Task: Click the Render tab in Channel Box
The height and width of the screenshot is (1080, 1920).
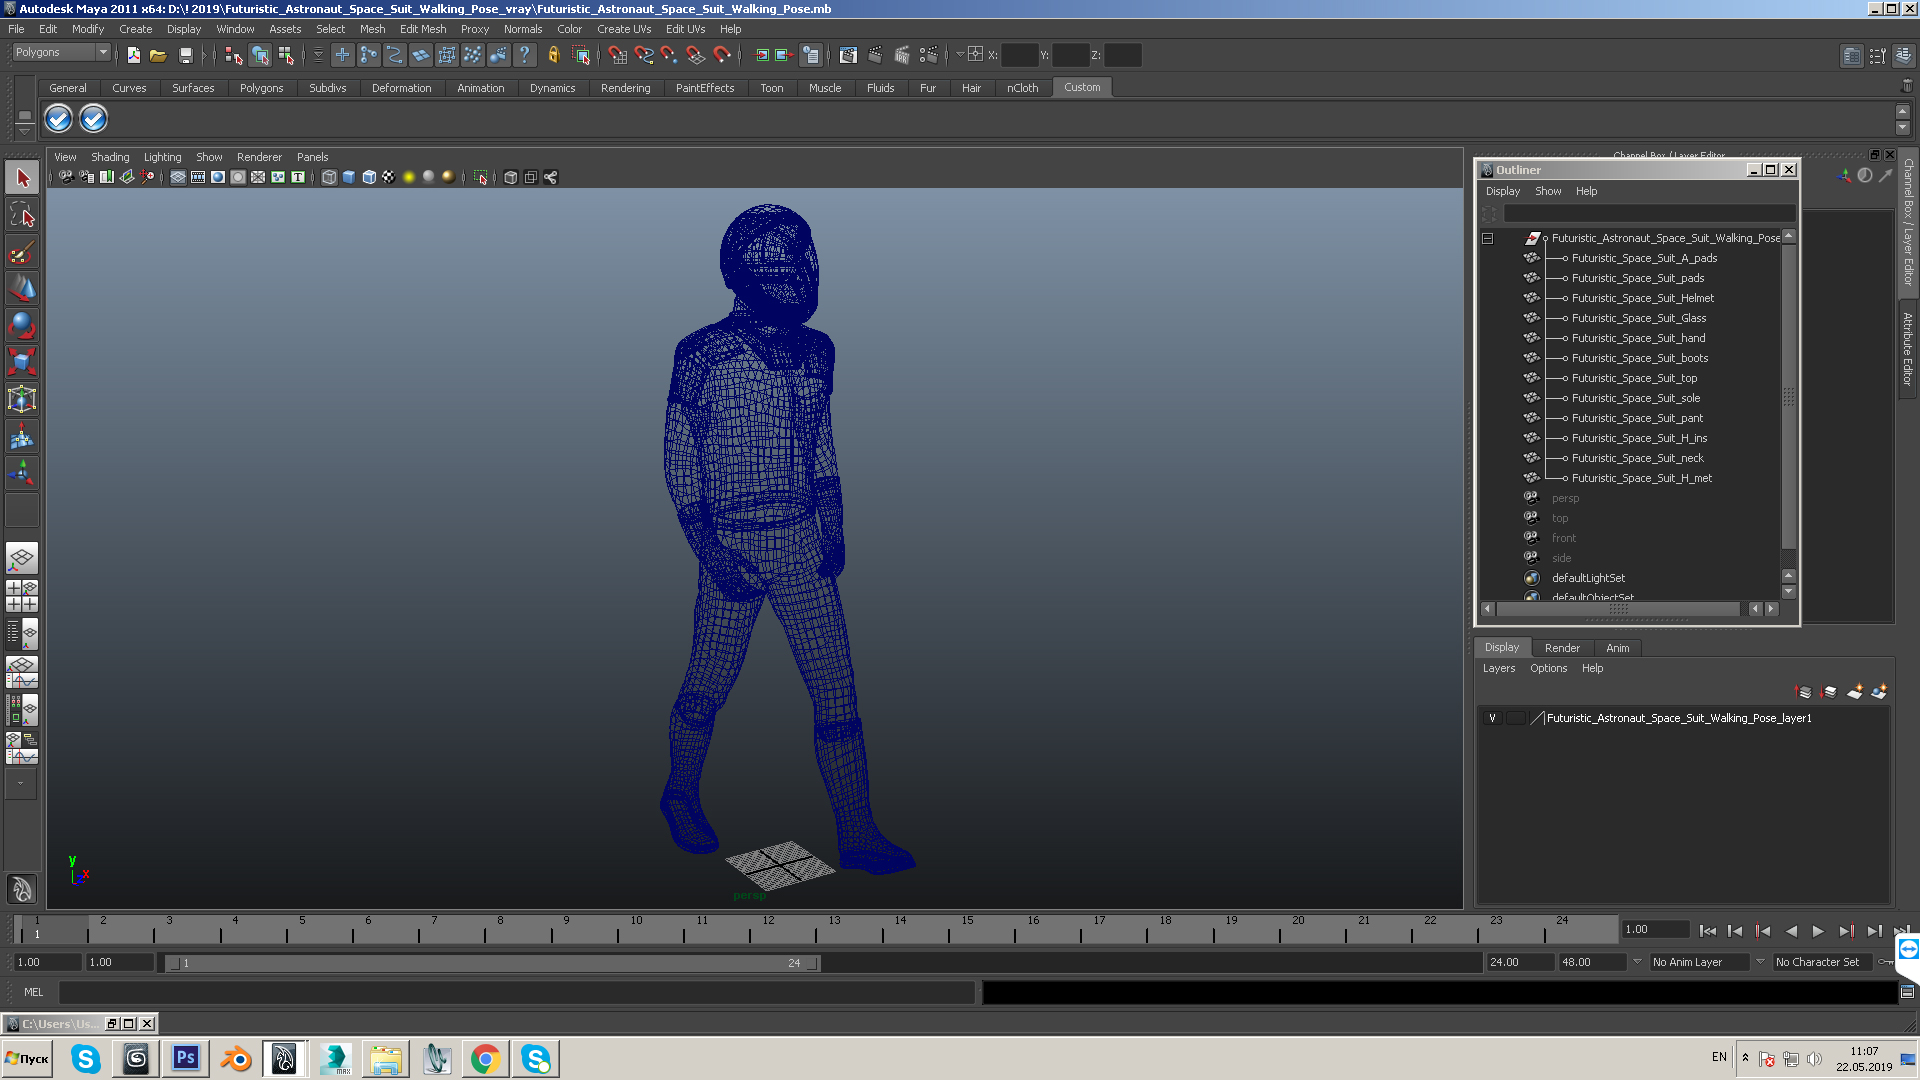Action: click(x=1561, y=646)
